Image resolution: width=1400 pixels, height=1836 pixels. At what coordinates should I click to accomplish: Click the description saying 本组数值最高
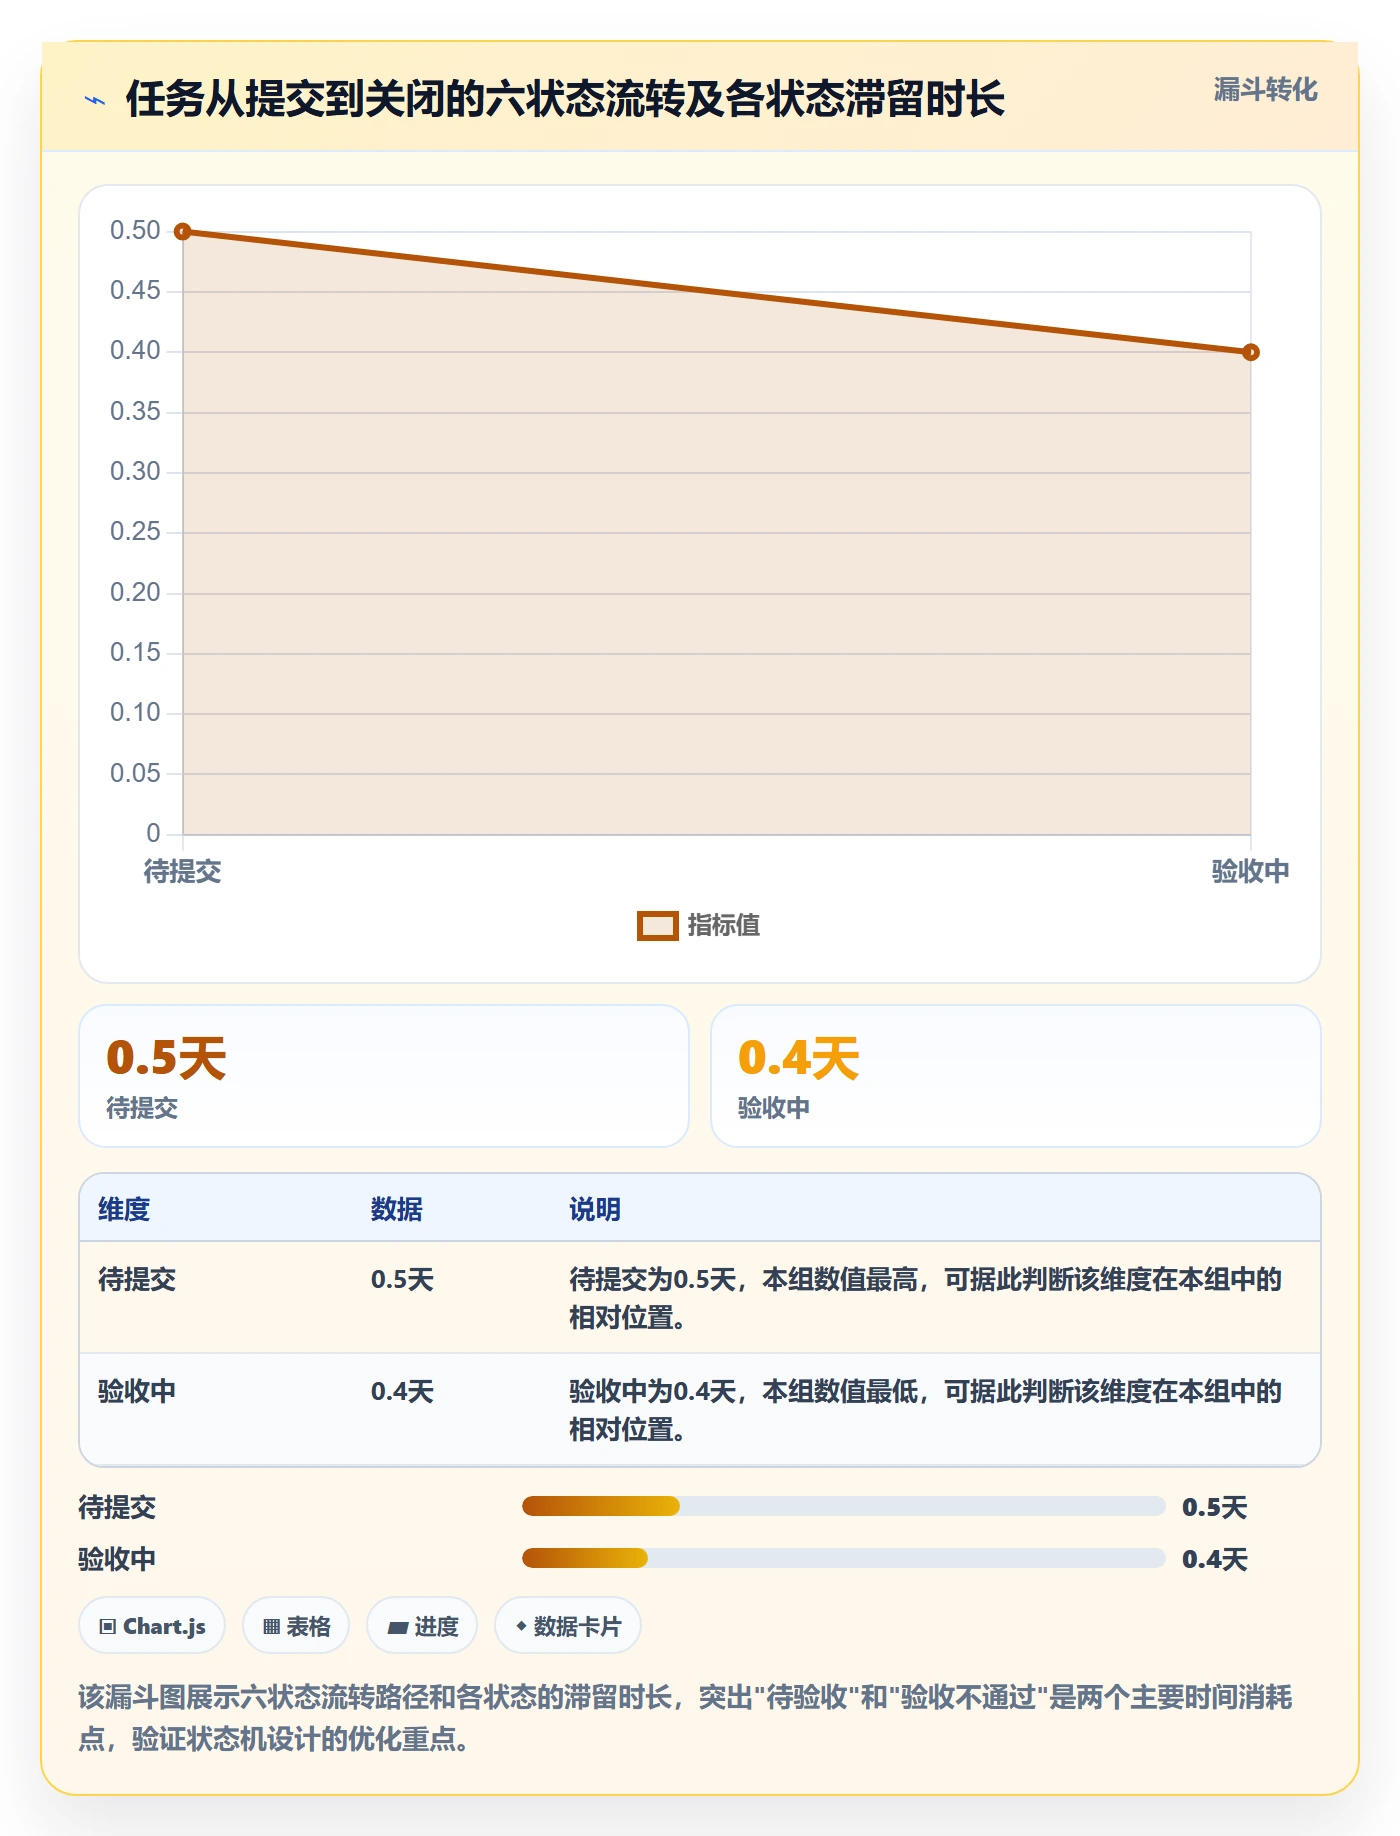[x=926, y=1298]
